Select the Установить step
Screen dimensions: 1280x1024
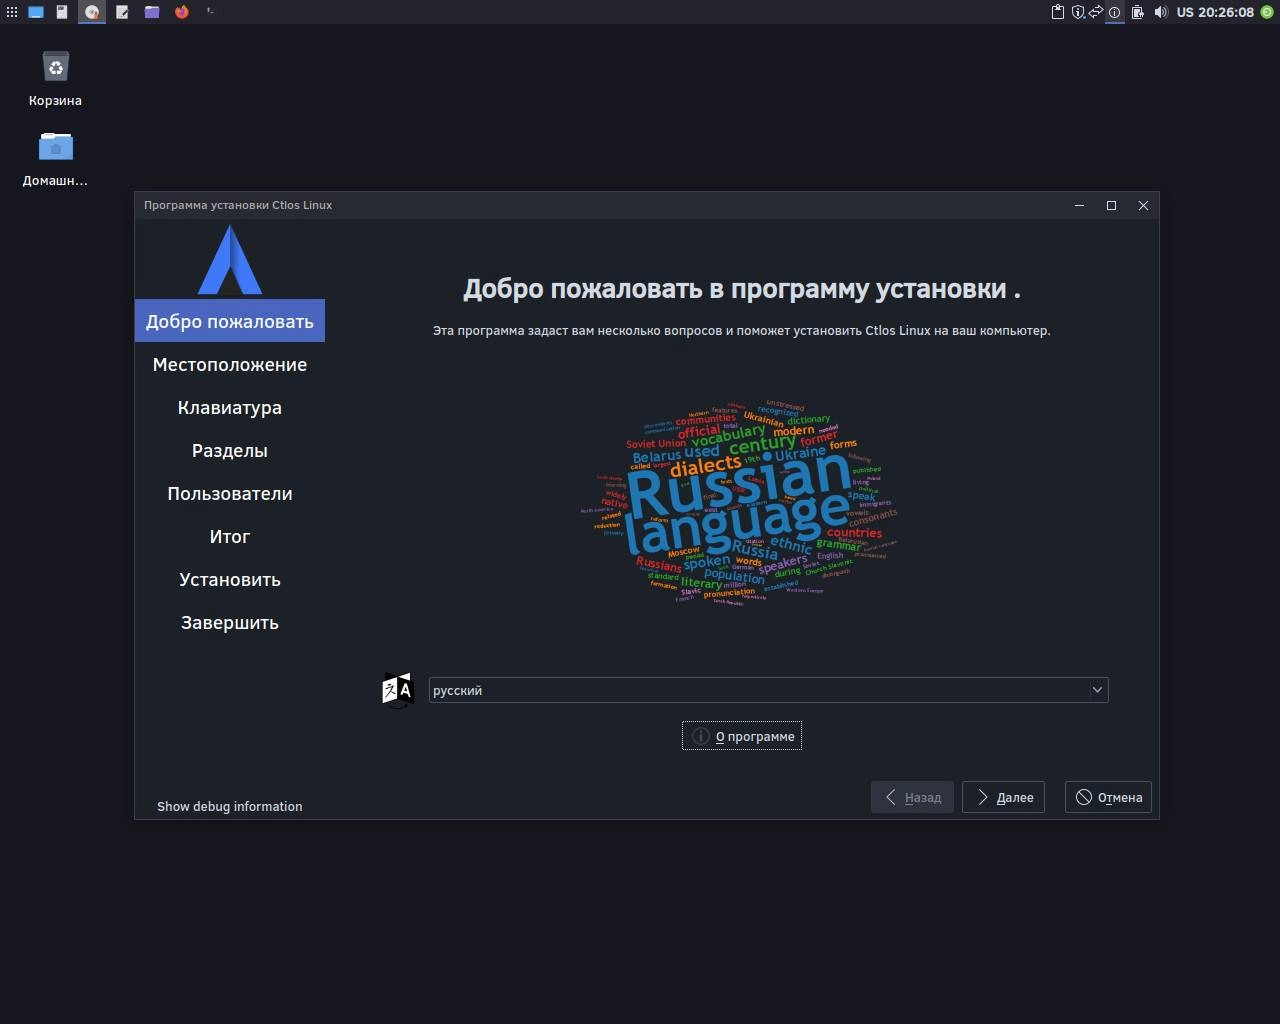(x=230, y=579)
